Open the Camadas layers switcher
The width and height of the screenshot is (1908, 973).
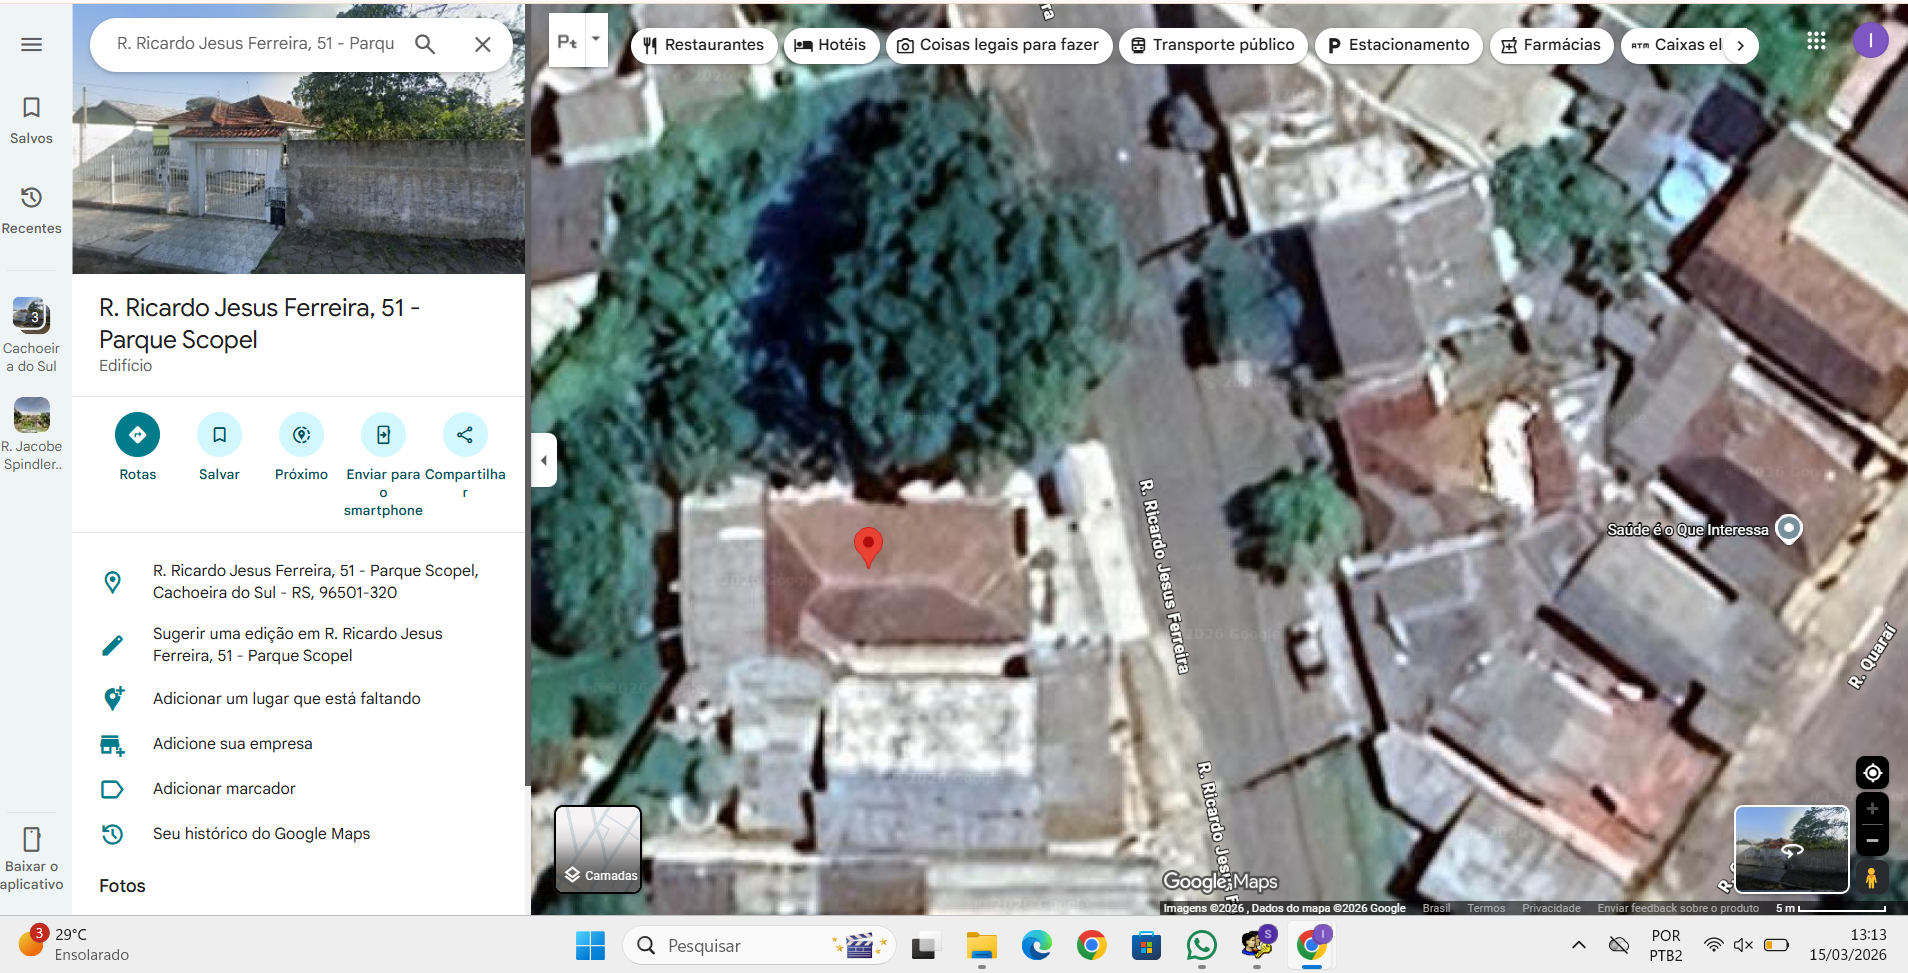tap(598, 849)
